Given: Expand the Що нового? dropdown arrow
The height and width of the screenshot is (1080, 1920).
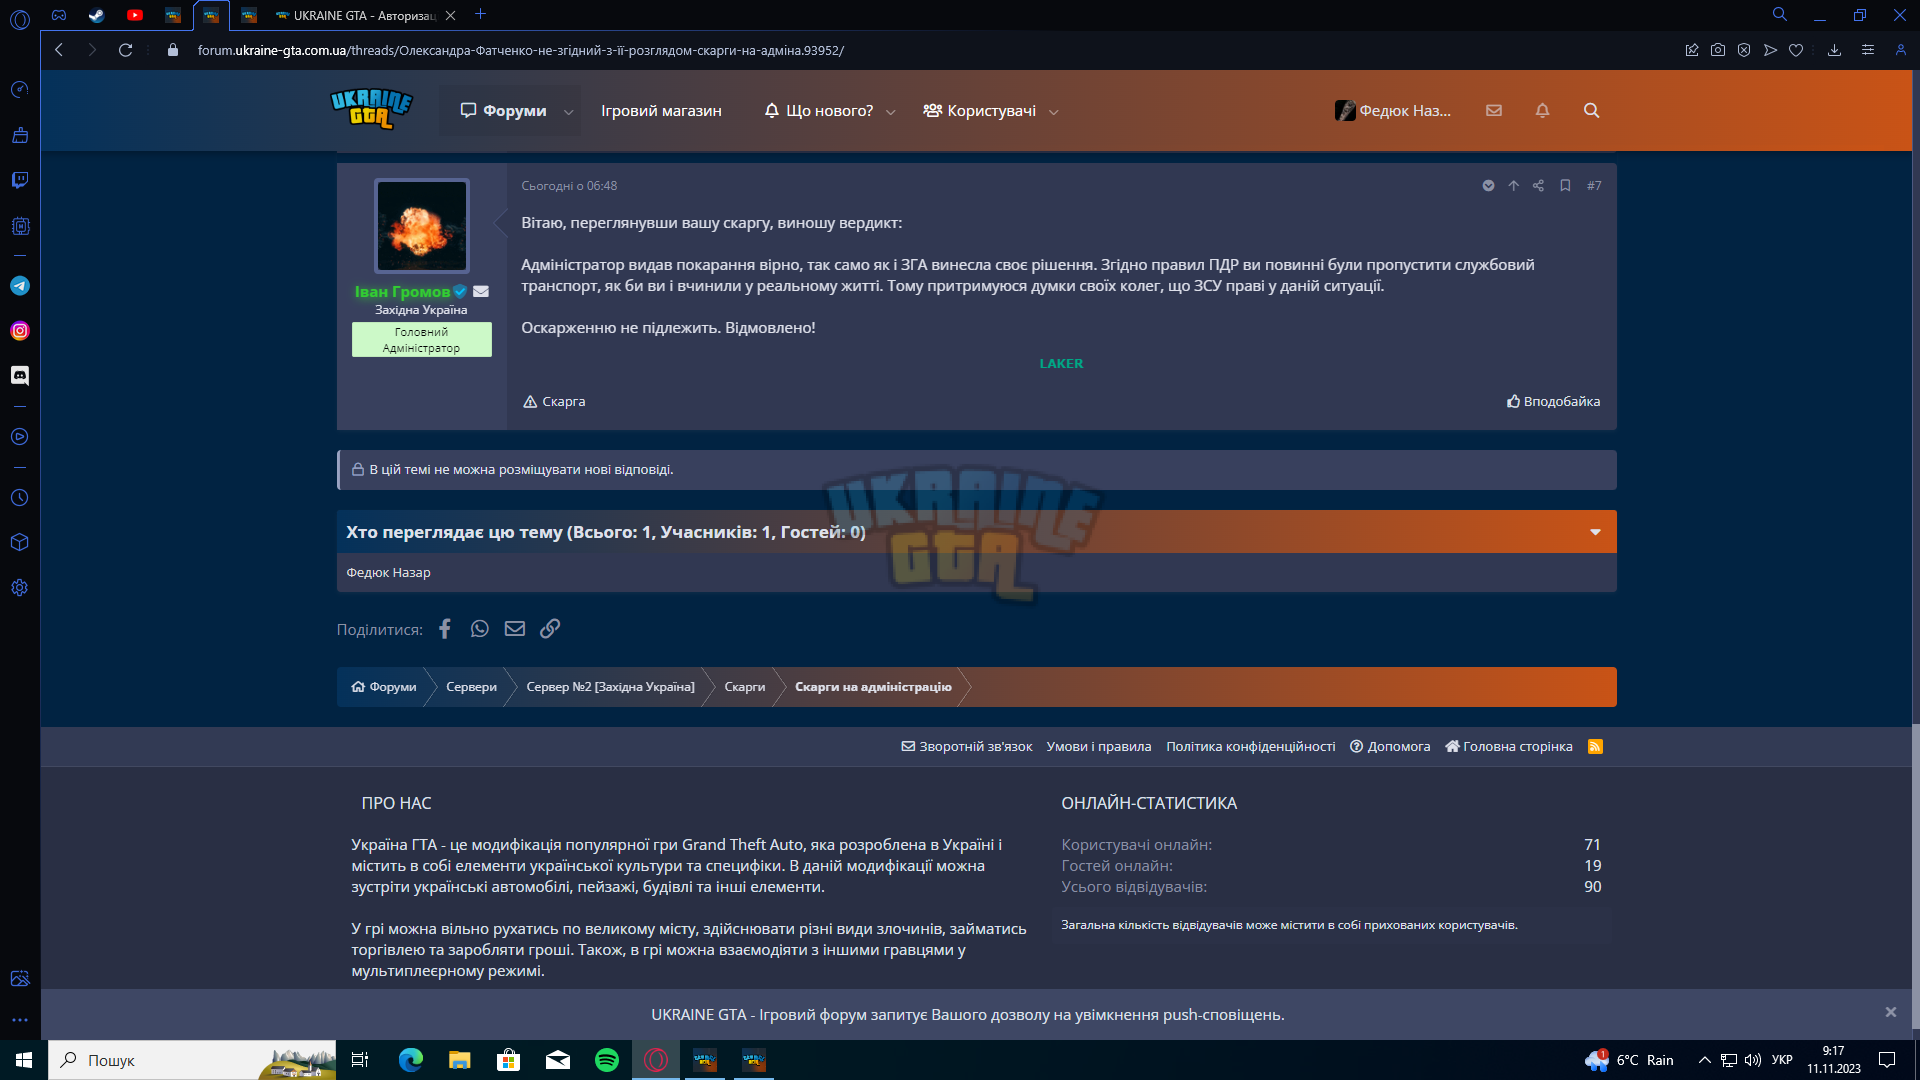Looking at the screenshot, I should [891, 112].
